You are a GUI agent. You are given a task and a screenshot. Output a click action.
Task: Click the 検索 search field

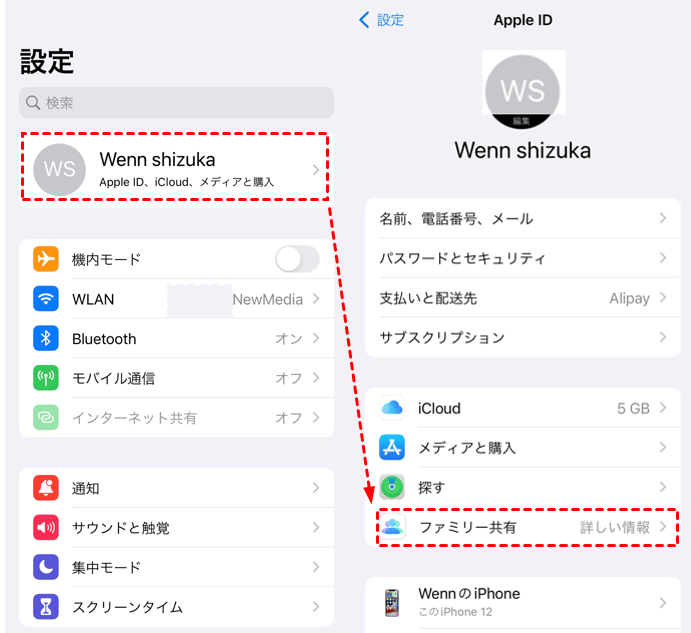[176, 103]
